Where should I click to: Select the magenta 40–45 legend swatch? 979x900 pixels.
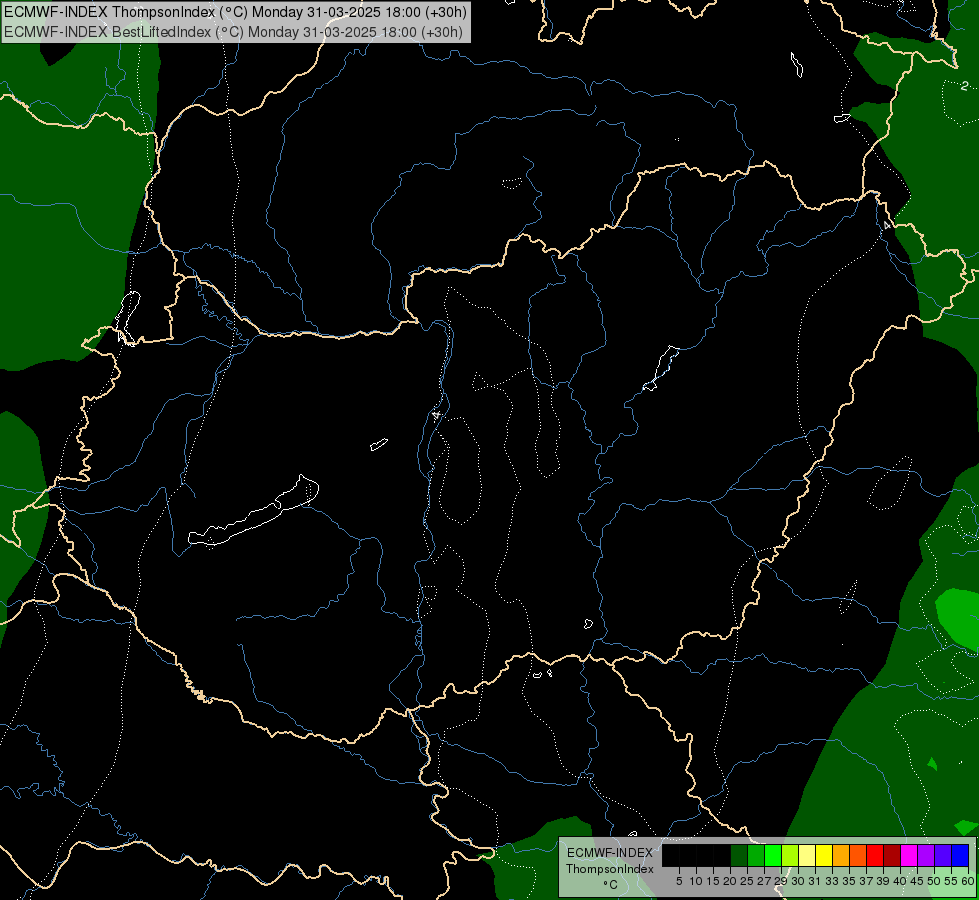click(909, 856)
